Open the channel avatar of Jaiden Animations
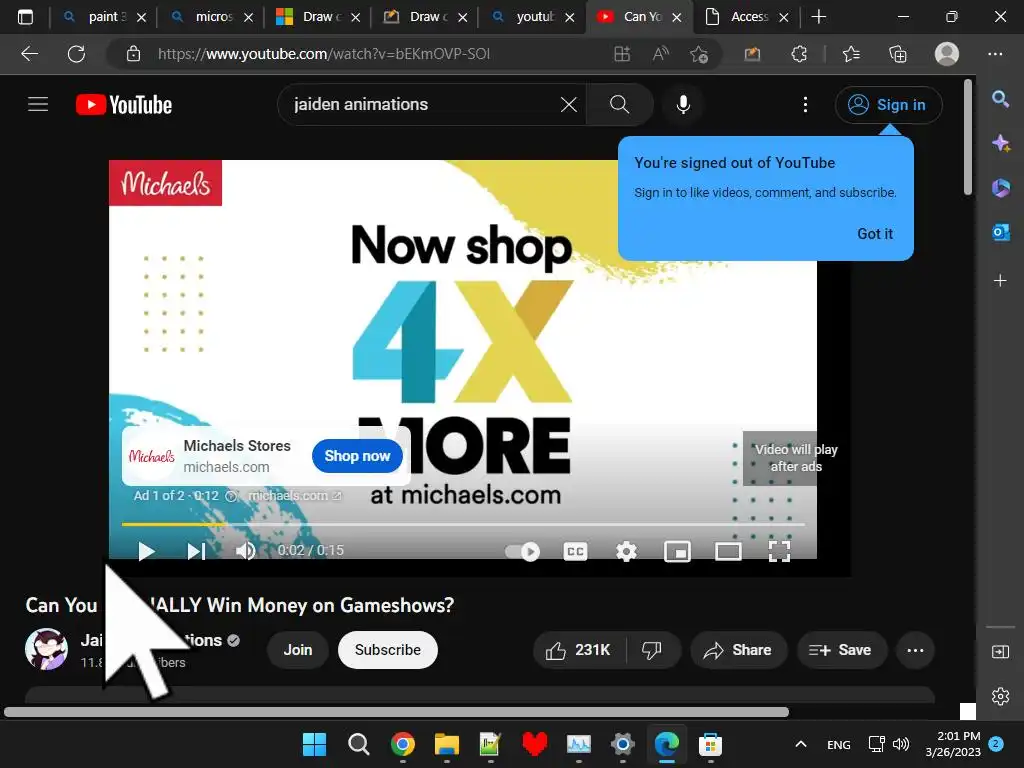Image resolution: width=1024 pixels, height=768 pixels. coord(46,649)
